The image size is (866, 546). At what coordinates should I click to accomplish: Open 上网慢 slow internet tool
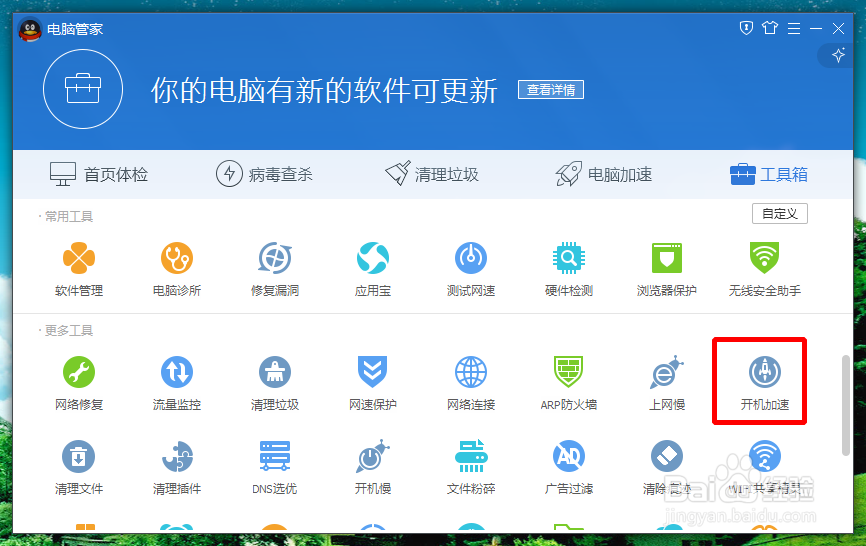[667, 383]
